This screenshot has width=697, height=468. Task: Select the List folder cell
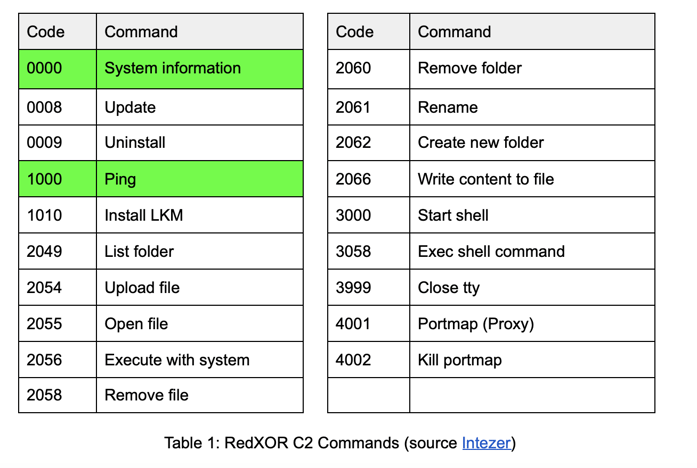click(200, 251)
